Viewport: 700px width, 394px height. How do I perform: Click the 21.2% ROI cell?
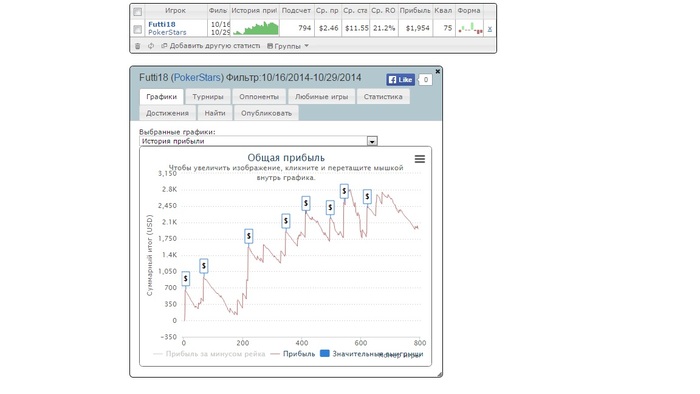click(384, 28)
